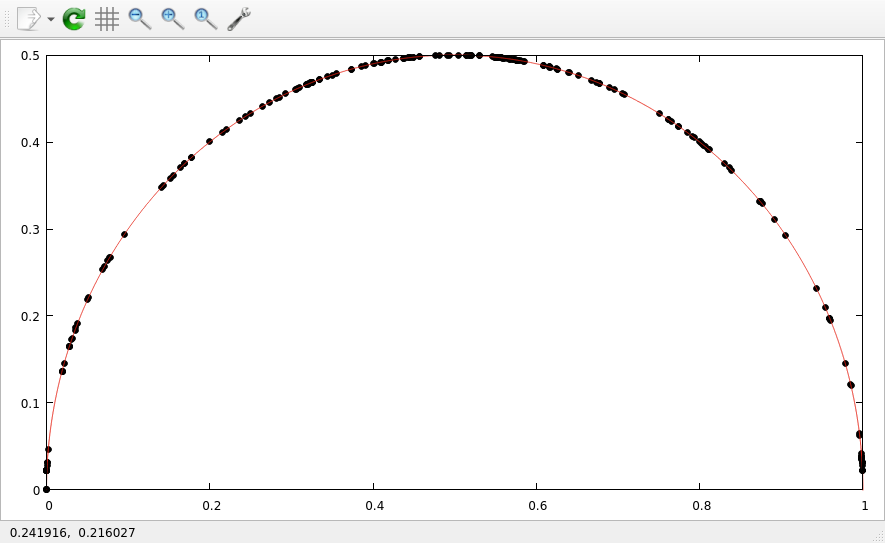This screenshot has height=543, width=885.
Task: Click the x-axis label 0.4
Action: (375, 506)
